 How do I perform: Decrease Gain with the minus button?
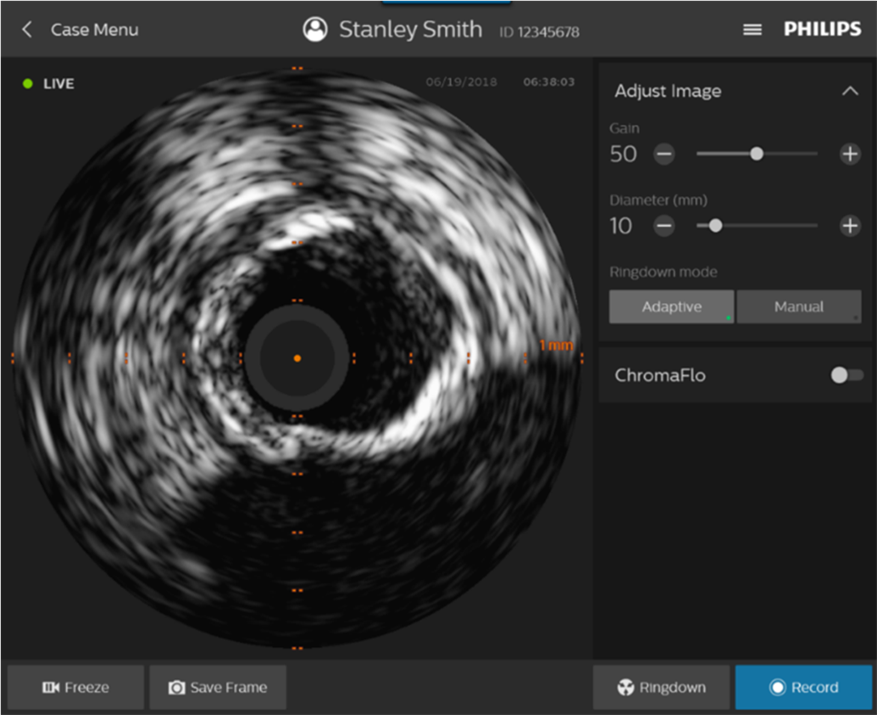(664, 154)
